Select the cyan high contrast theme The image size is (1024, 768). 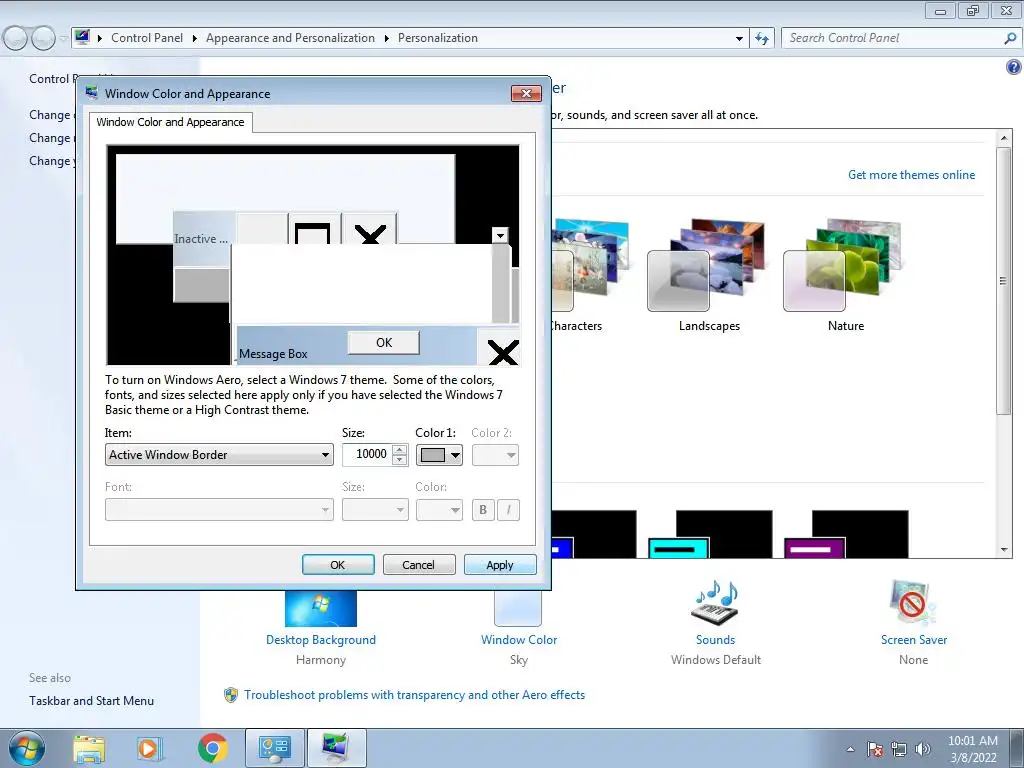[710, 534]
